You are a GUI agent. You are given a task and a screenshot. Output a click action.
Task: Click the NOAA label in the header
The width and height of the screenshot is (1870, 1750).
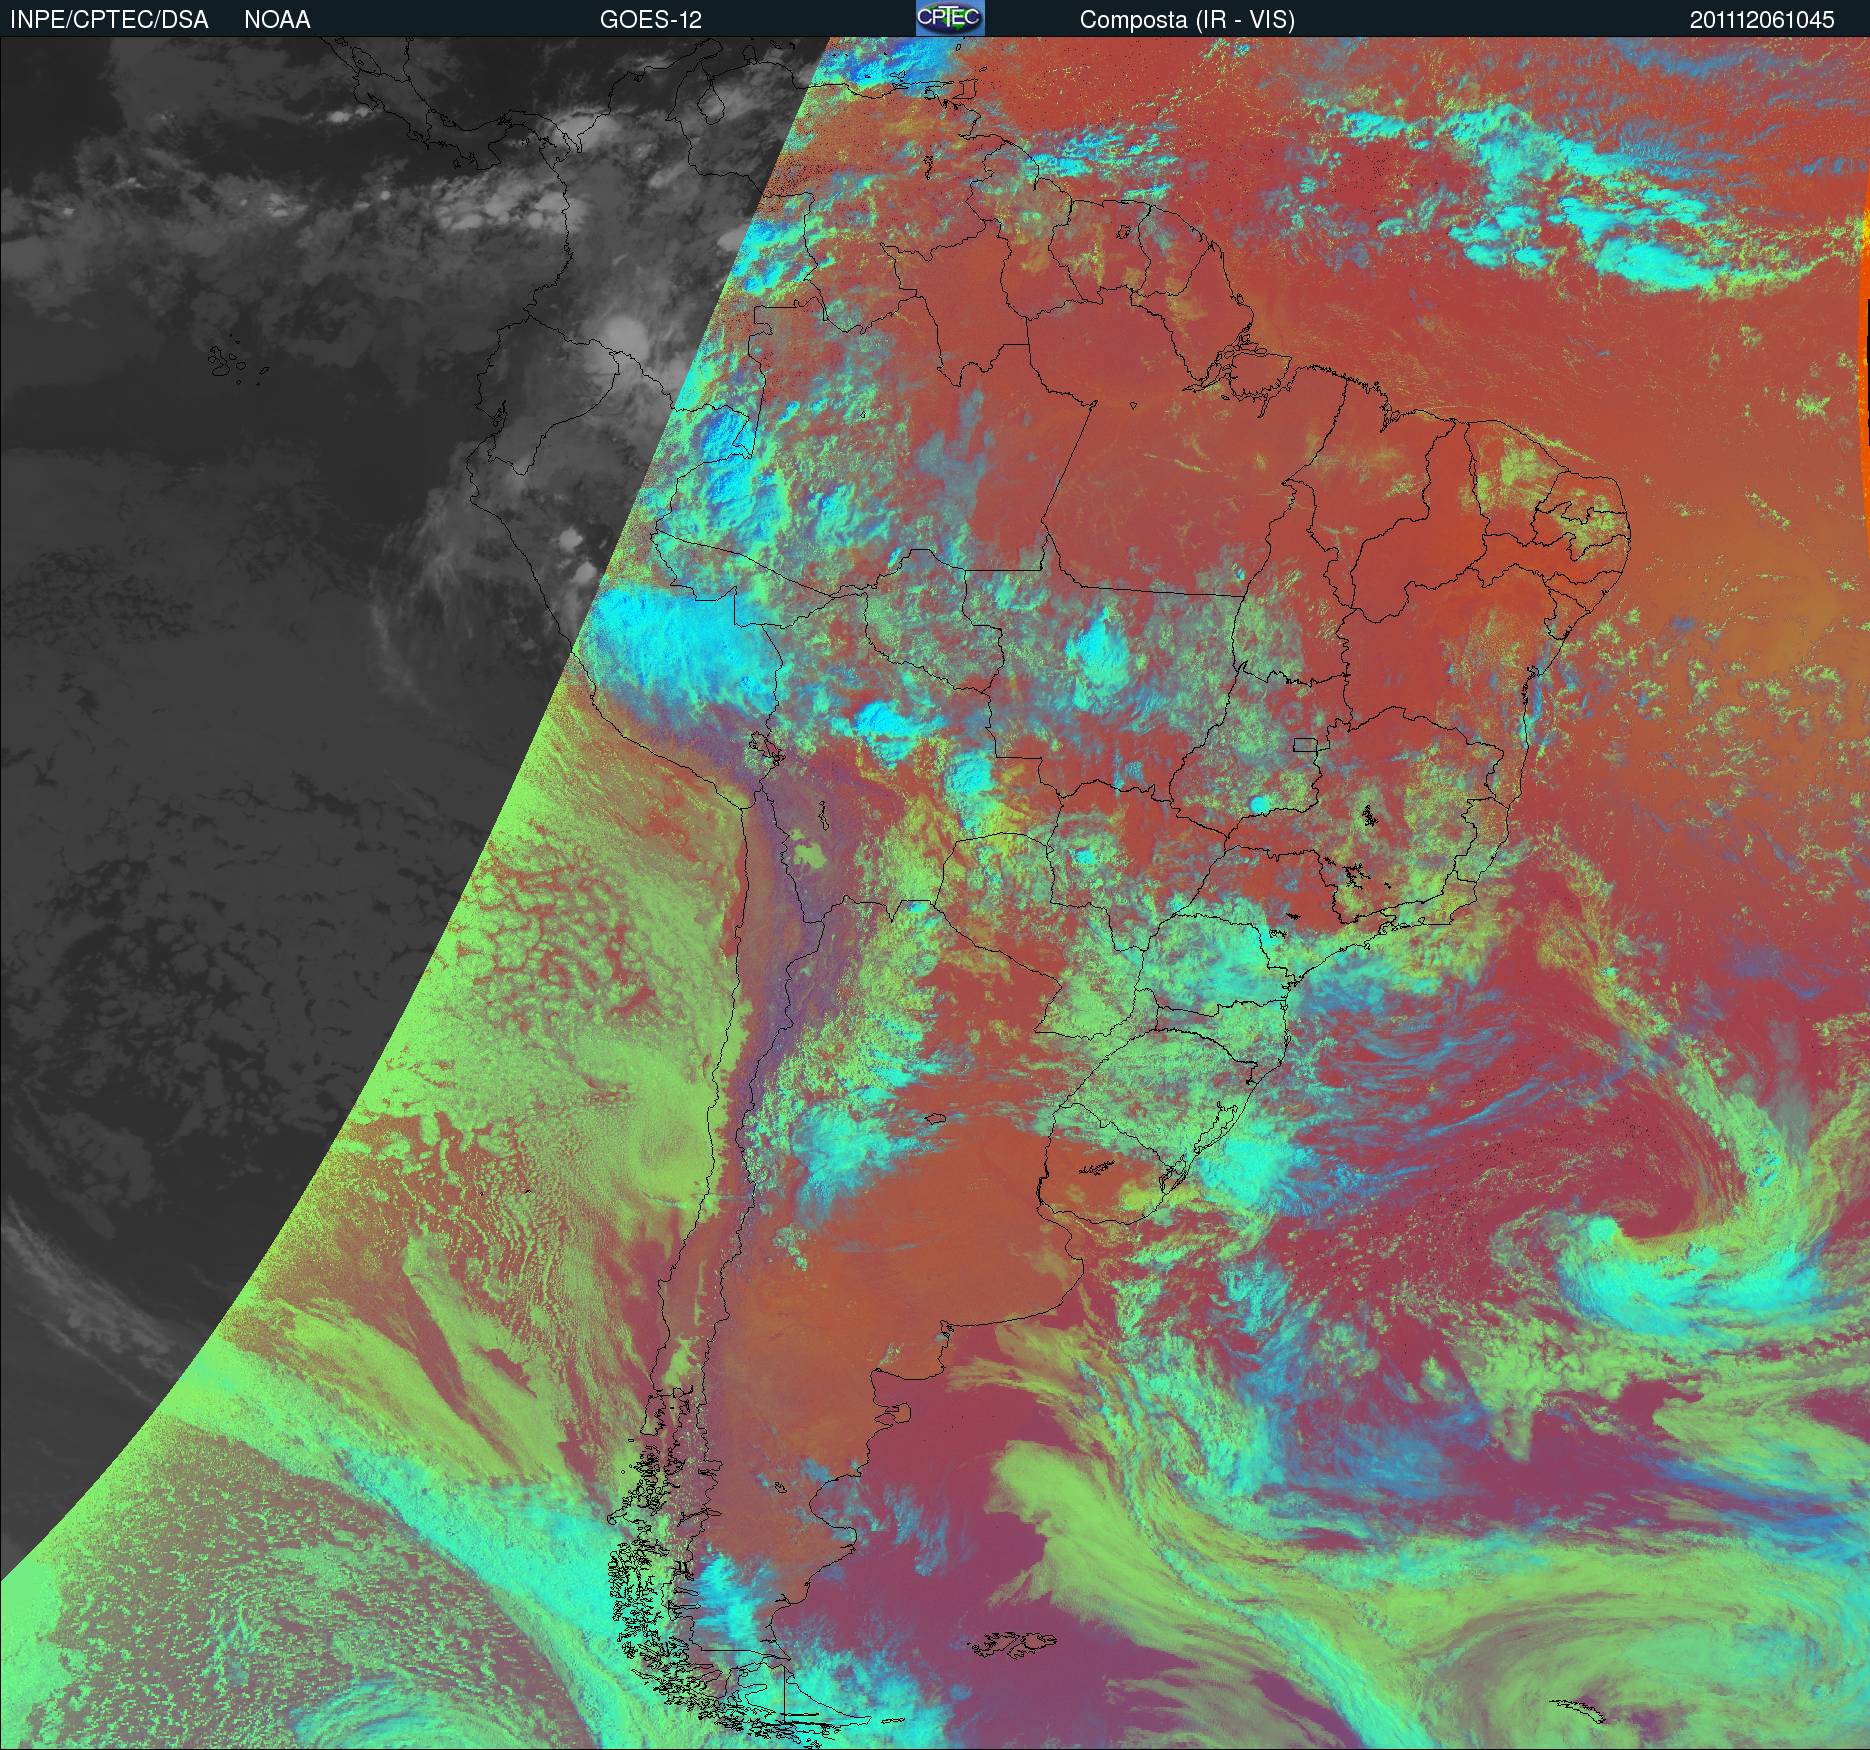[x=277, y=20]
